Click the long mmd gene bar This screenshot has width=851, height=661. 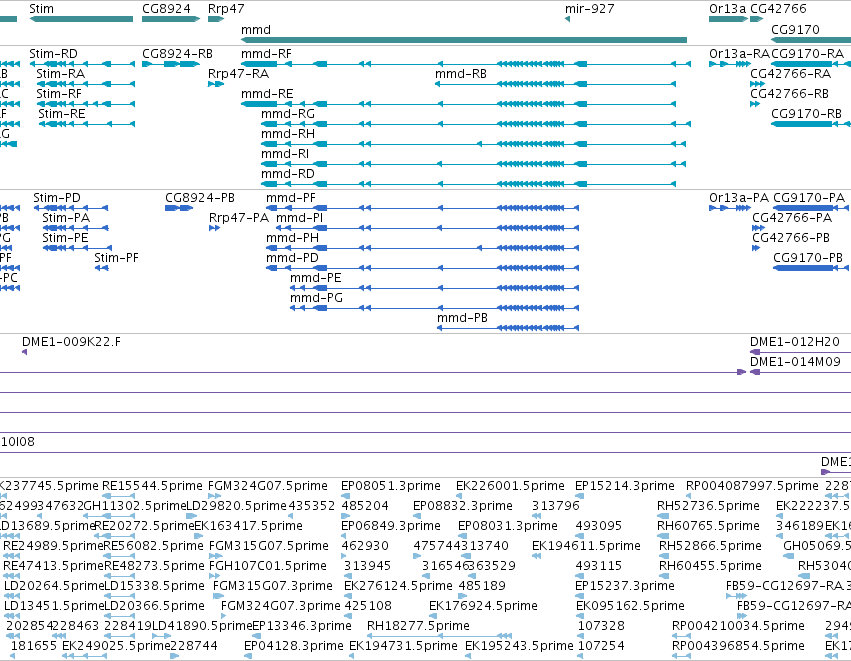[464, 40]
